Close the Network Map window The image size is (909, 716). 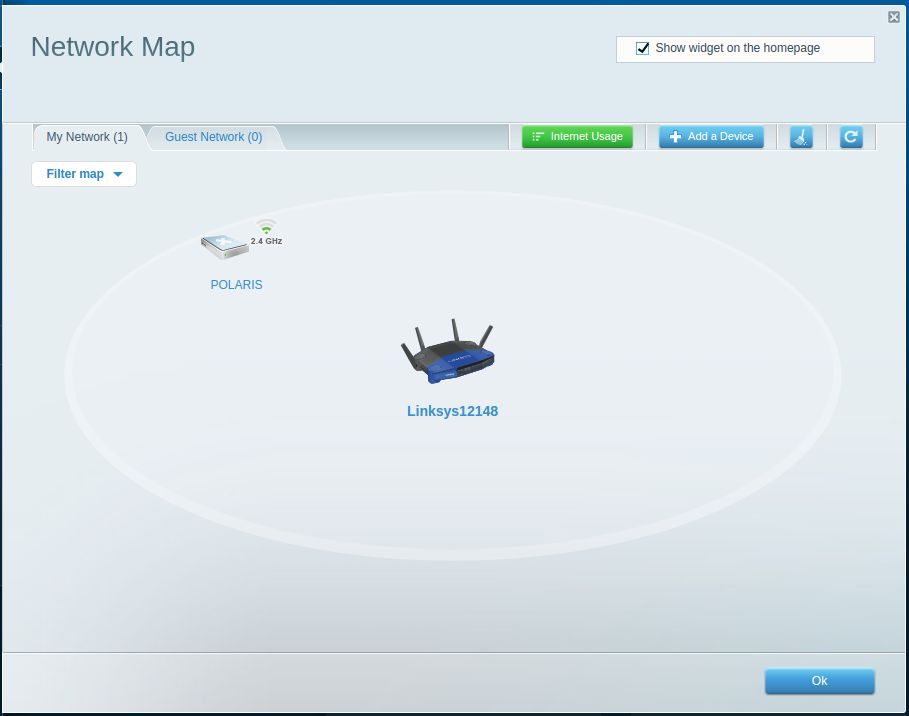(x=893, y=16)
